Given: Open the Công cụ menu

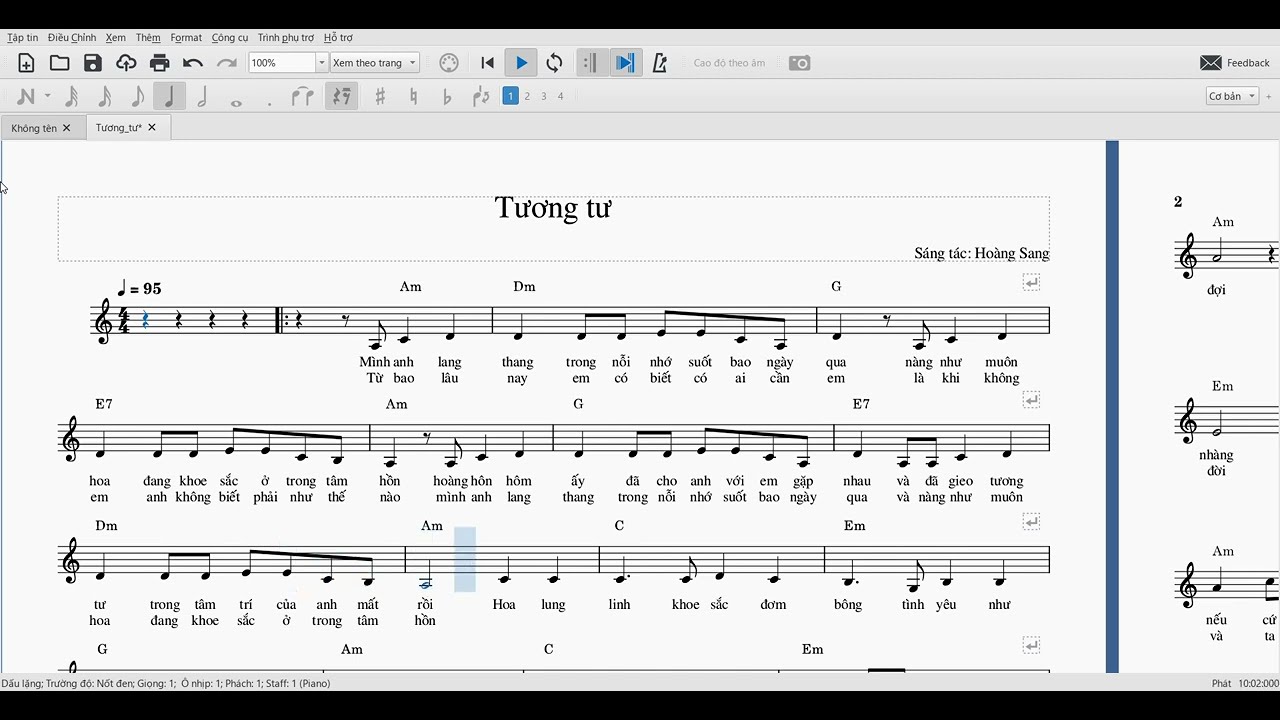Looking at the screenshot, I should coord(230,38).
